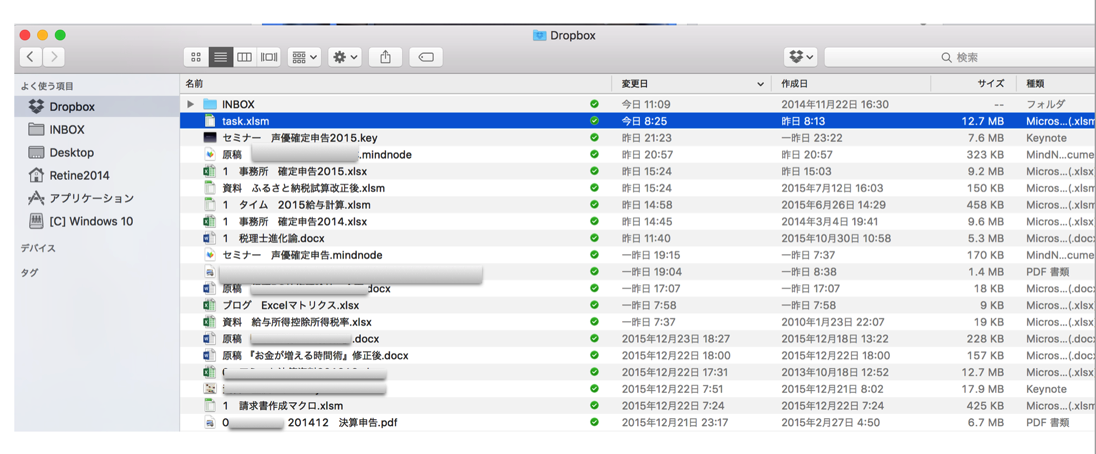Click the Excel icon of 1 事務所 確定申告2014.xlsx
Viewport: 1096px width, 454px height.
pyautogui.click(x=208, y=221)
